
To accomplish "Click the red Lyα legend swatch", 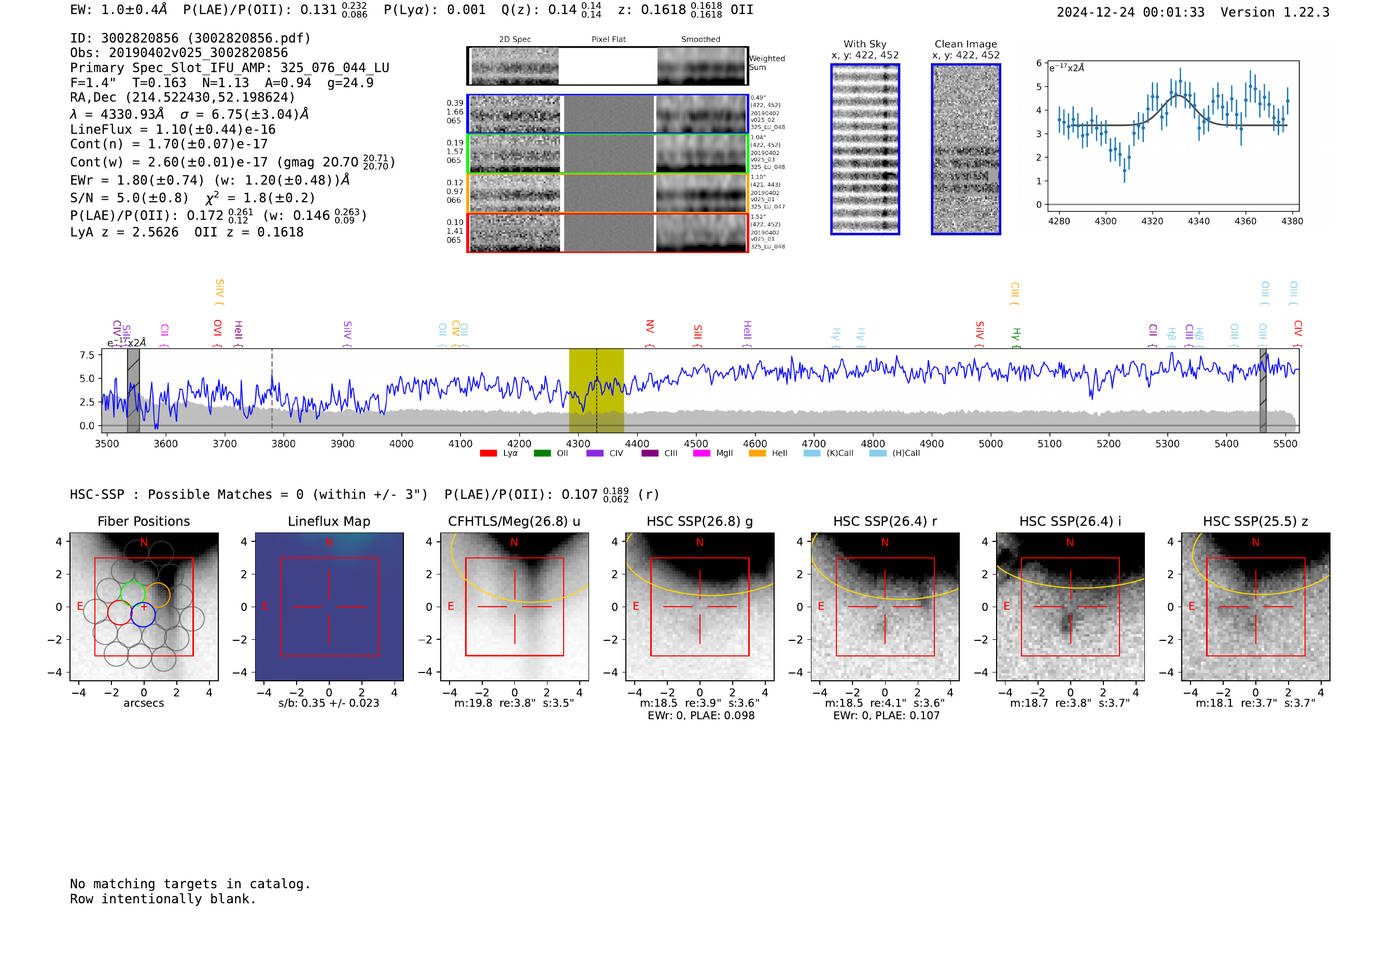I will 488,453.
